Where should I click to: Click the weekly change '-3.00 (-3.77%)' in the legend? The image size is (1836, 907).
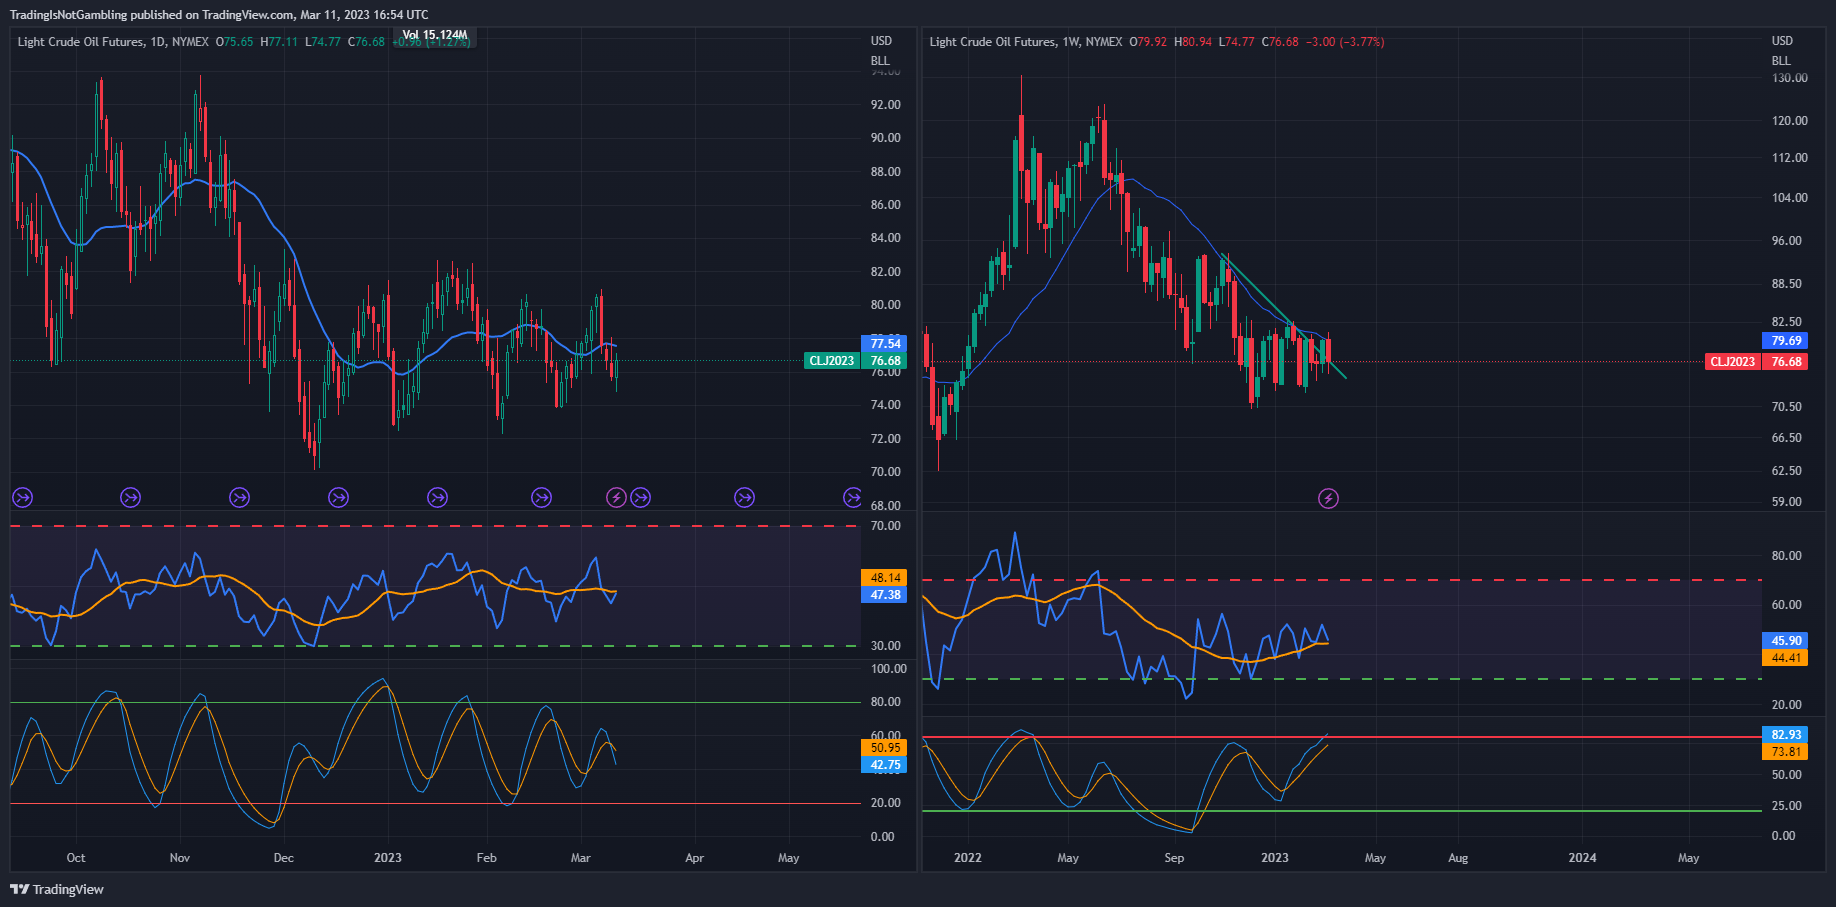[1345, 42]
